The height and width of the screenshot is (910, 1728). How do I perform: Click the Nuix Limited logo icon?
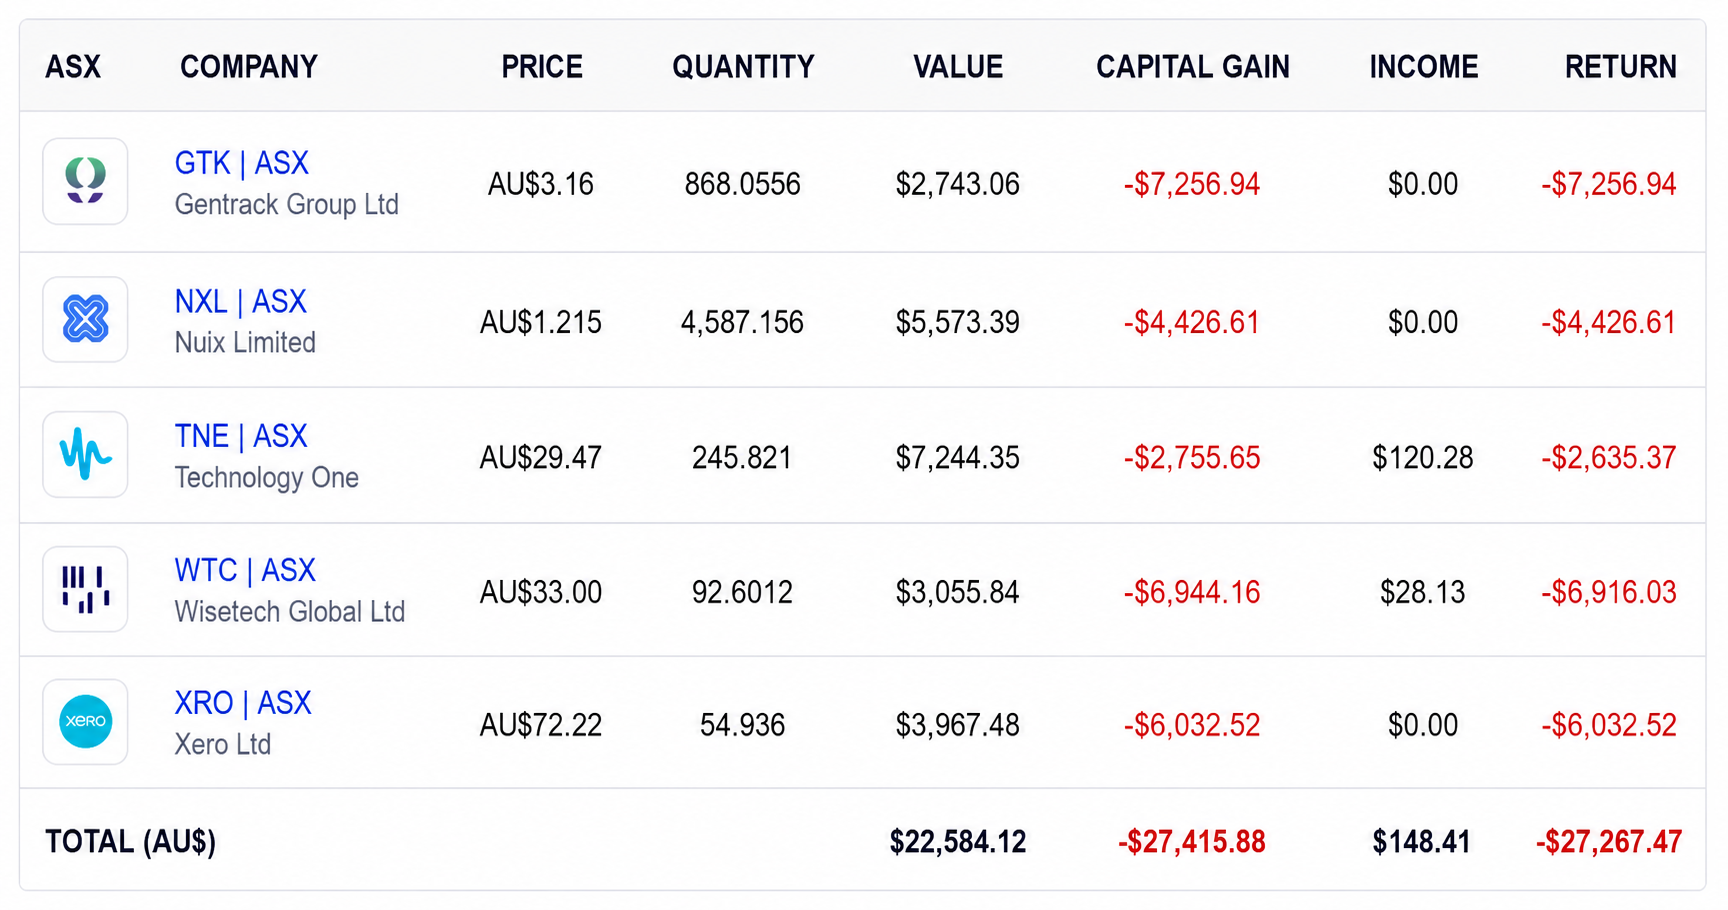coord(85,319)
